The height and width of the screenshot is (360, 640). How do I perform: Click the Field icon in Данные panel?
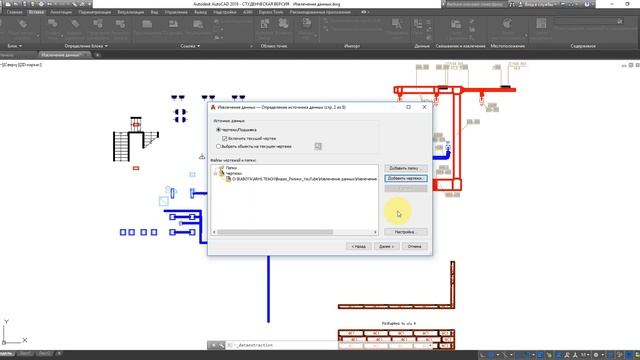coord(418,24)
